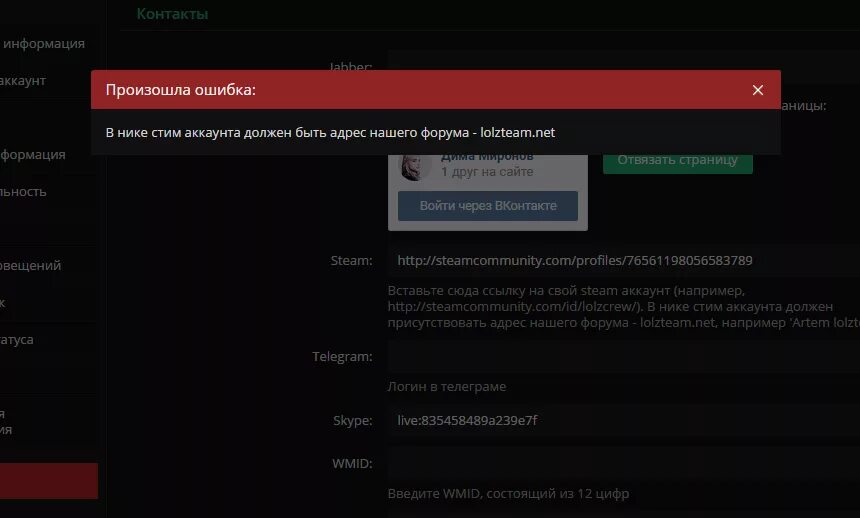Click the '1 друг на сайте' text
This screenshot has width=860, height=518.
pos(487,172)
